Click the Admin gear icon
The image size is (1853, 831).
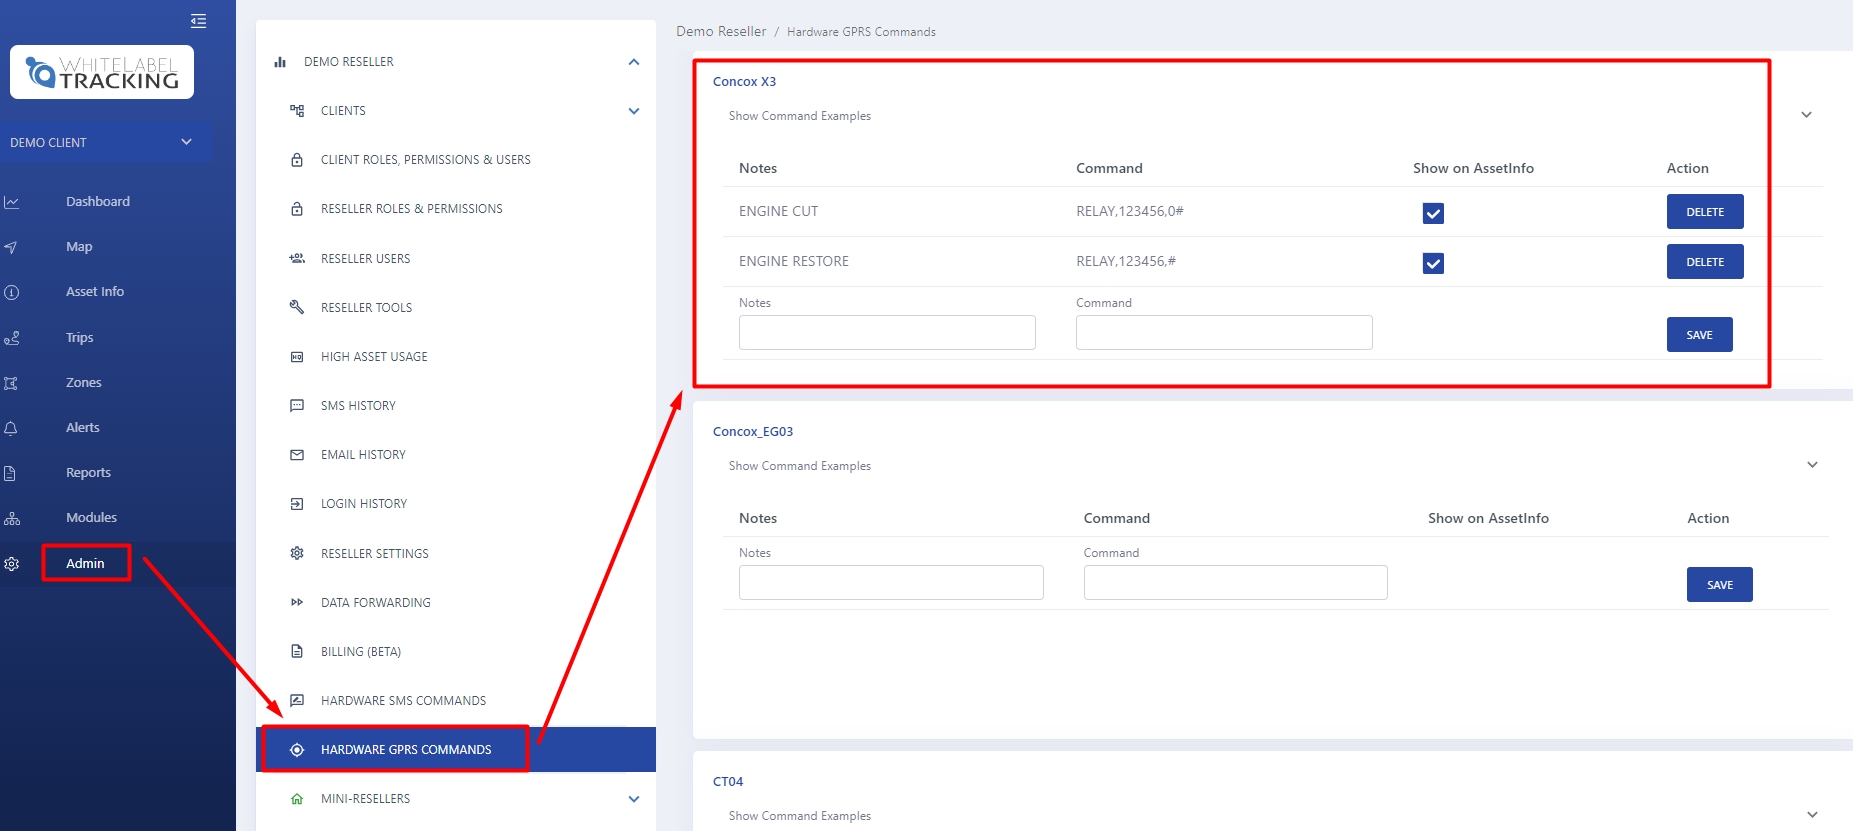pyautogui.click(x=12, y=564)
